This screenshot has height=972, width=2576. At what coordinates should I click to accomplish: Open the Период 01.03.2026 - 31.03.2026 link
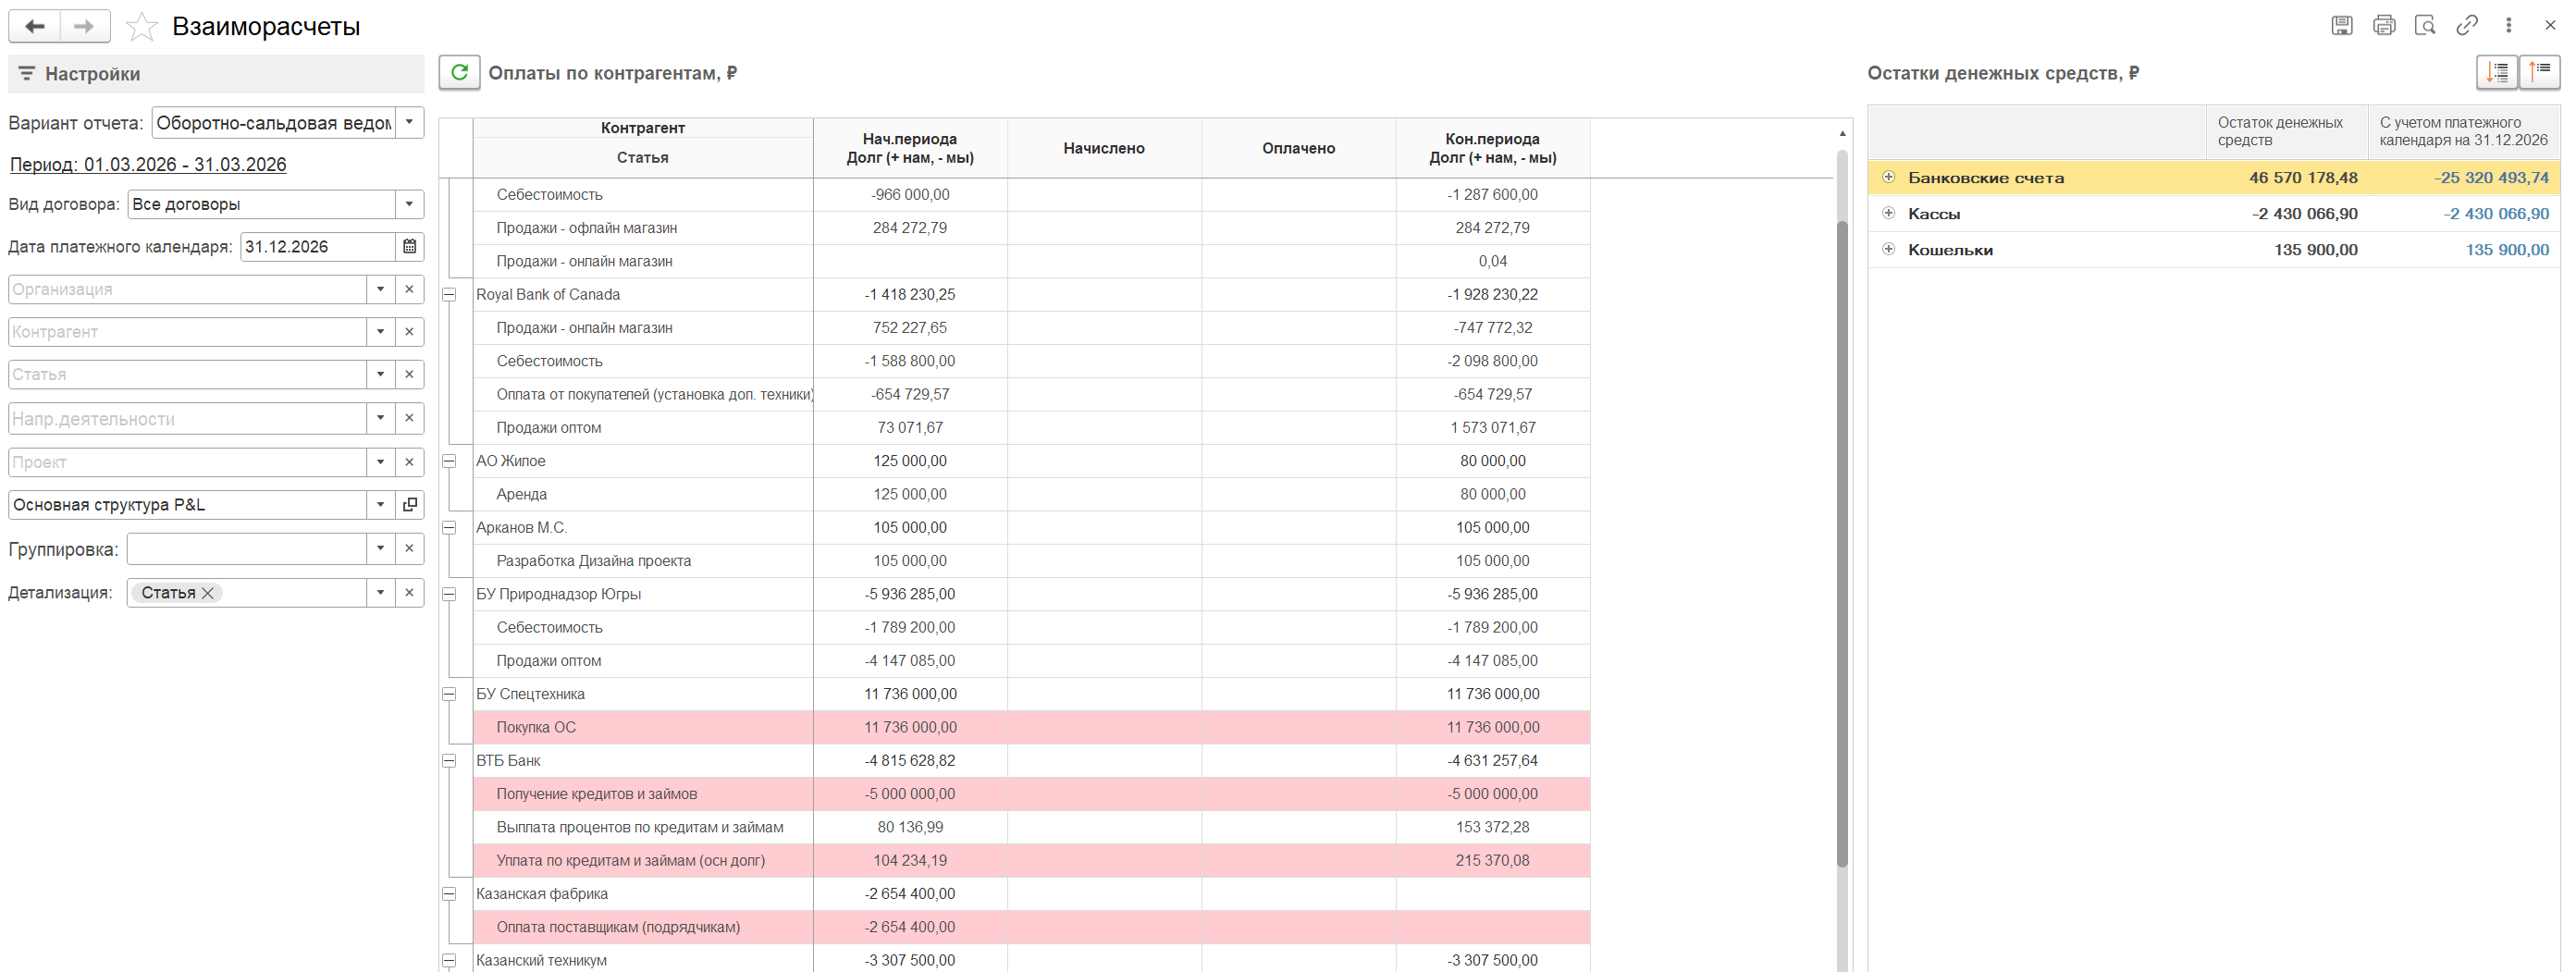click(148, 164)
